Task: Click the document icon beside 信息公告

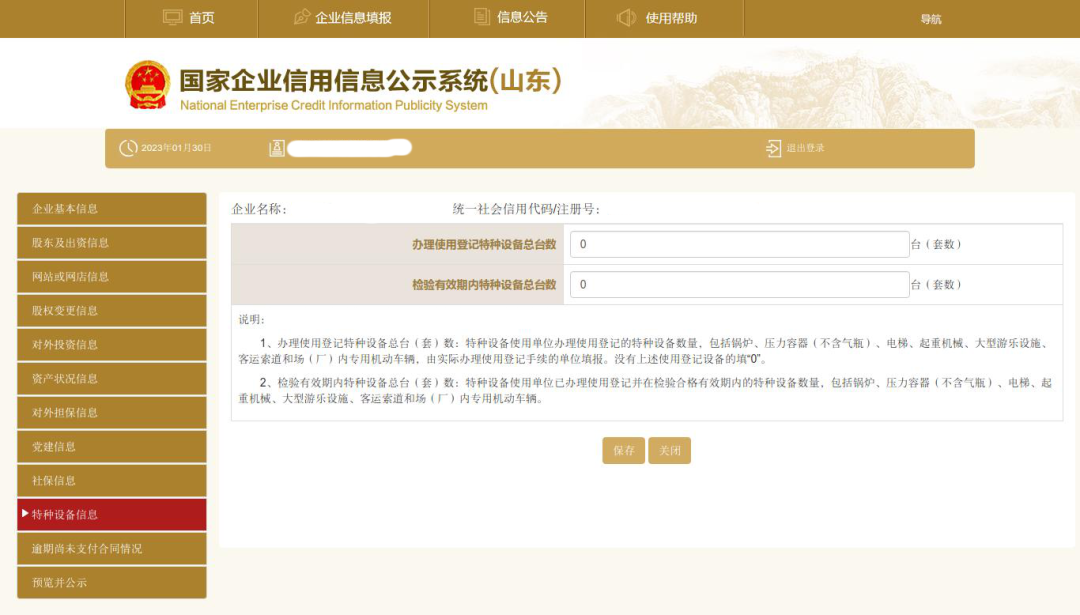Action: pyautogui.click(x=482, y=17)
